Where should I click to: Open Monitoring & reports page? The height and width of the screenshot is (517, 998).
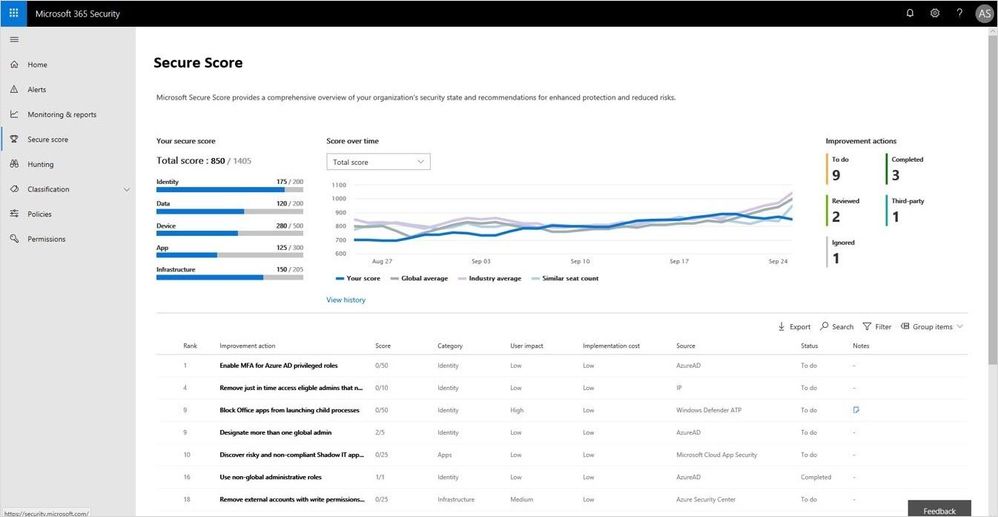pyautogui.click(x=62, y=115)
